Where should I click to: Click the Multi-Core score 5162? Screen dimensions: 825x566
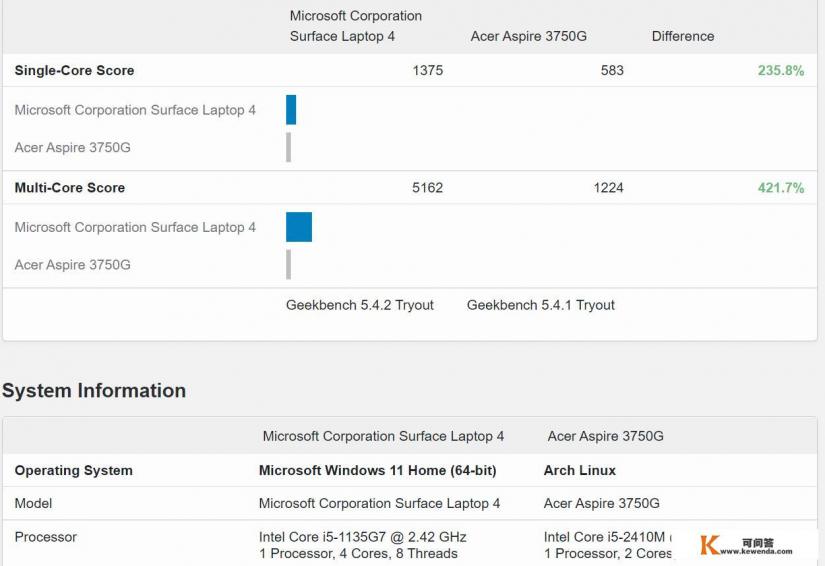(x=427, y=188)
